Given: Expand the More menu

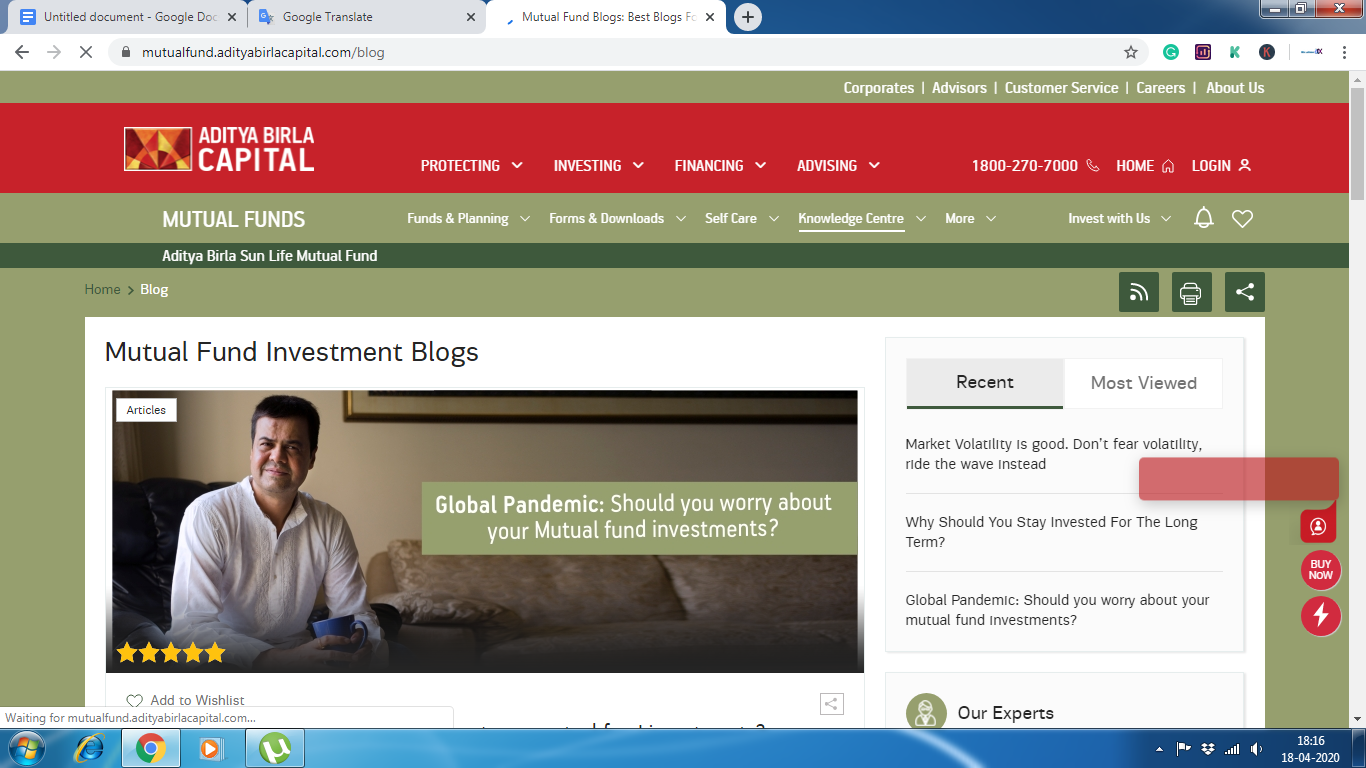Looking at the screenshot, I should click(970, 218).
